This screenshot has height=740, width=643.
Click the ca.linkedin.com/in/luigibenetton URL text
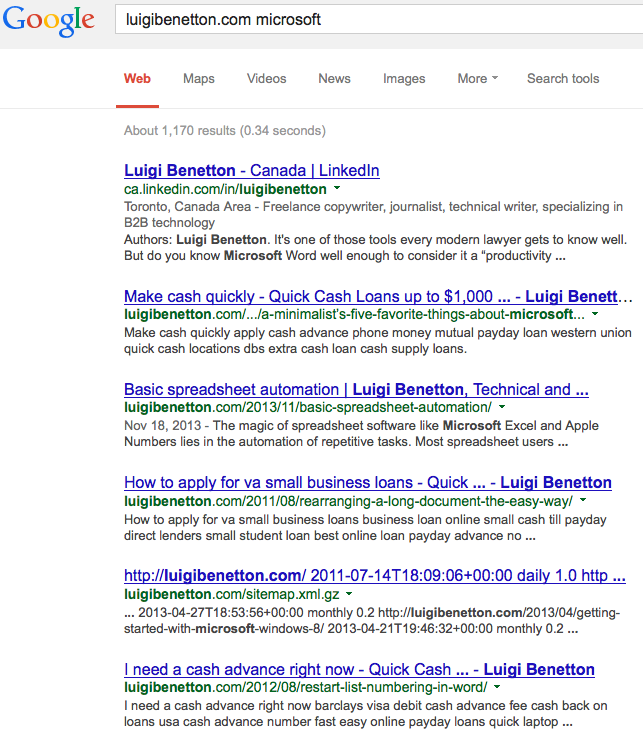pos(225,189)
